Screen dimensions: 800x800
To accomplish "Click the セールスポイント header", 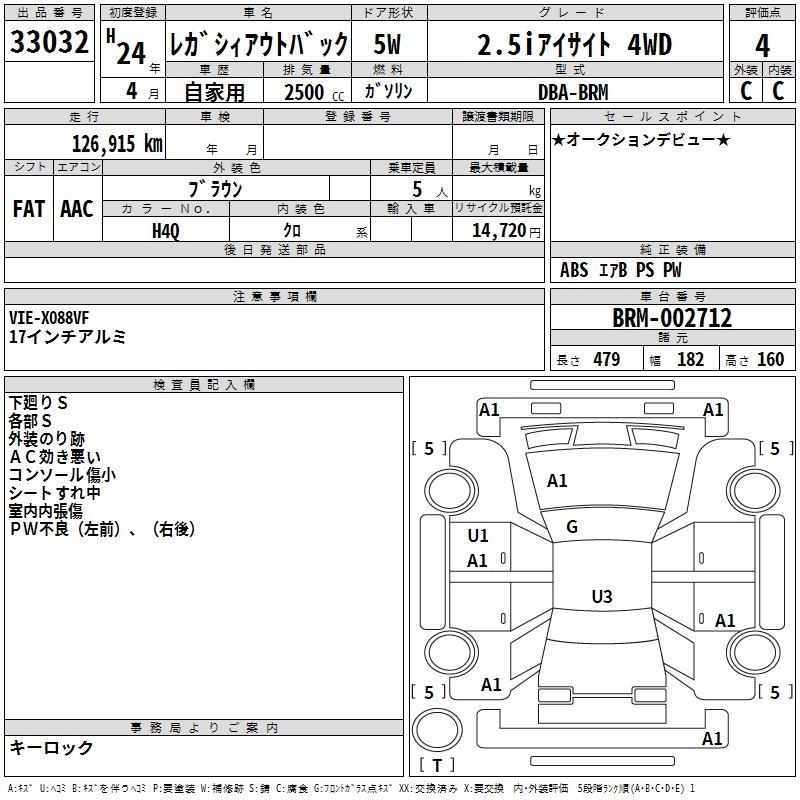I will coord(672,117).
